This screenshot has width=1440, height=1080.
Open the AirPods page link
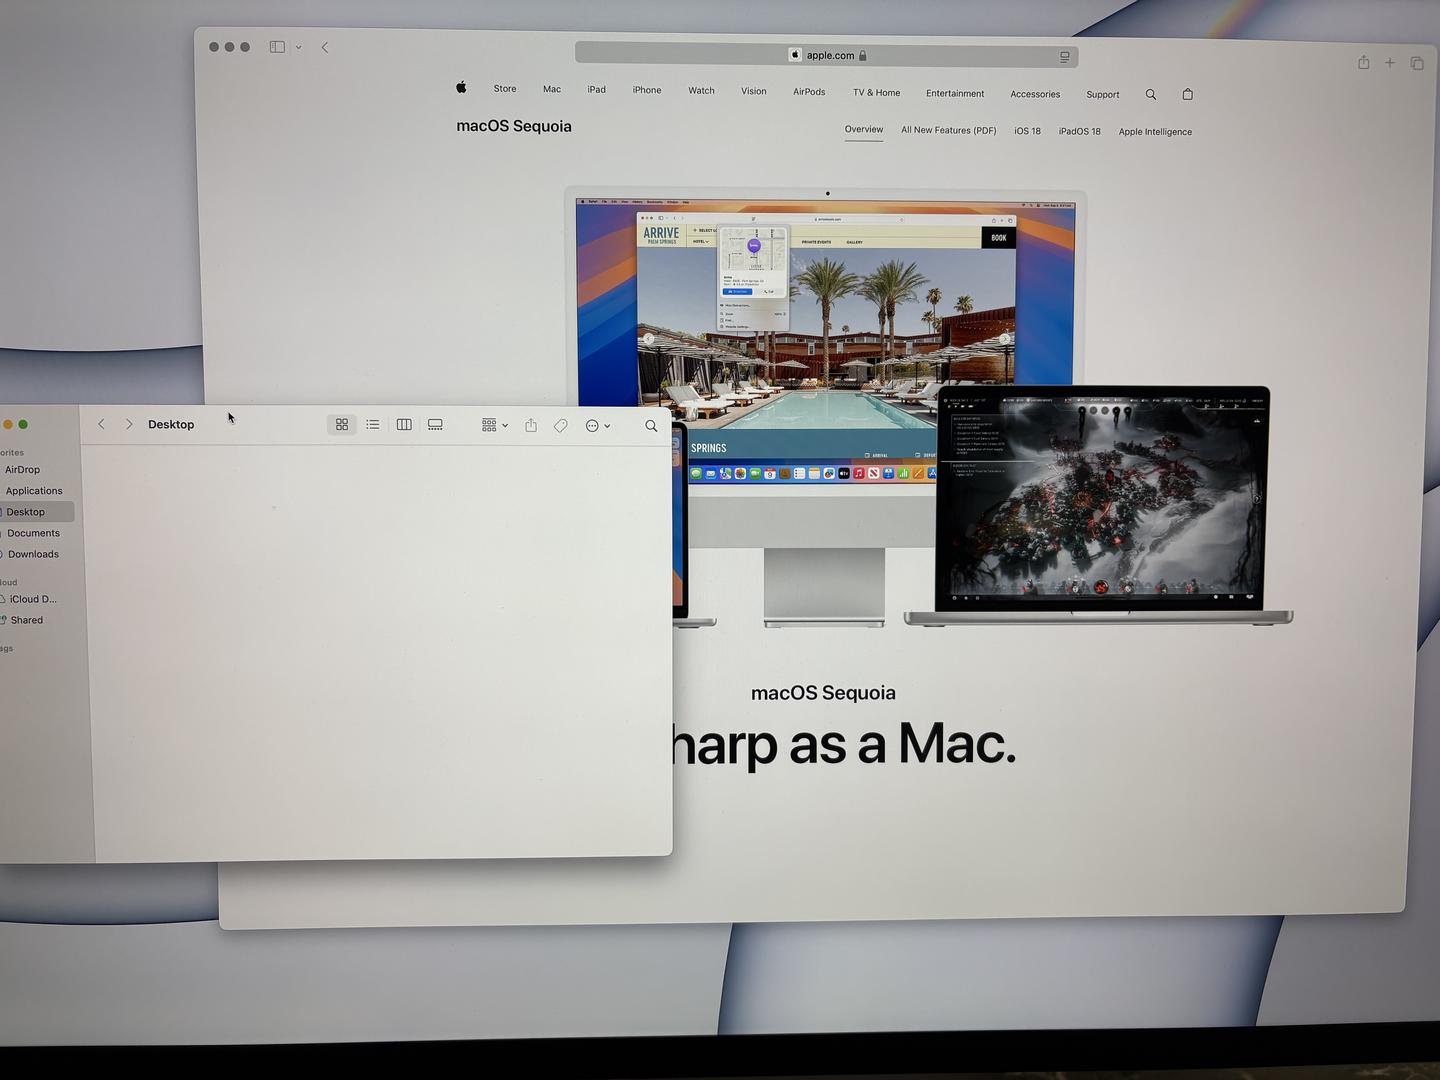click(809, 92)
